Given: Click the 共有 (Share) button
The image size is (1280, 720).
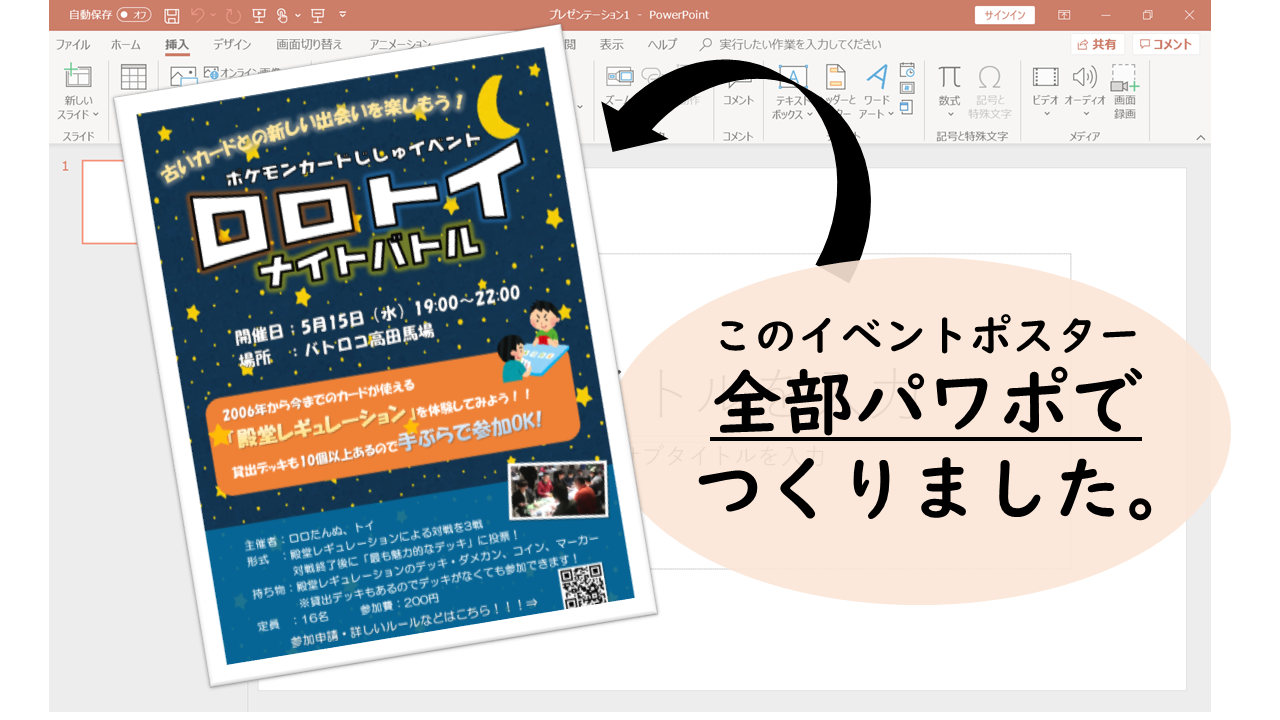Looking at the screenshot, I should (x=1097, y=44).
